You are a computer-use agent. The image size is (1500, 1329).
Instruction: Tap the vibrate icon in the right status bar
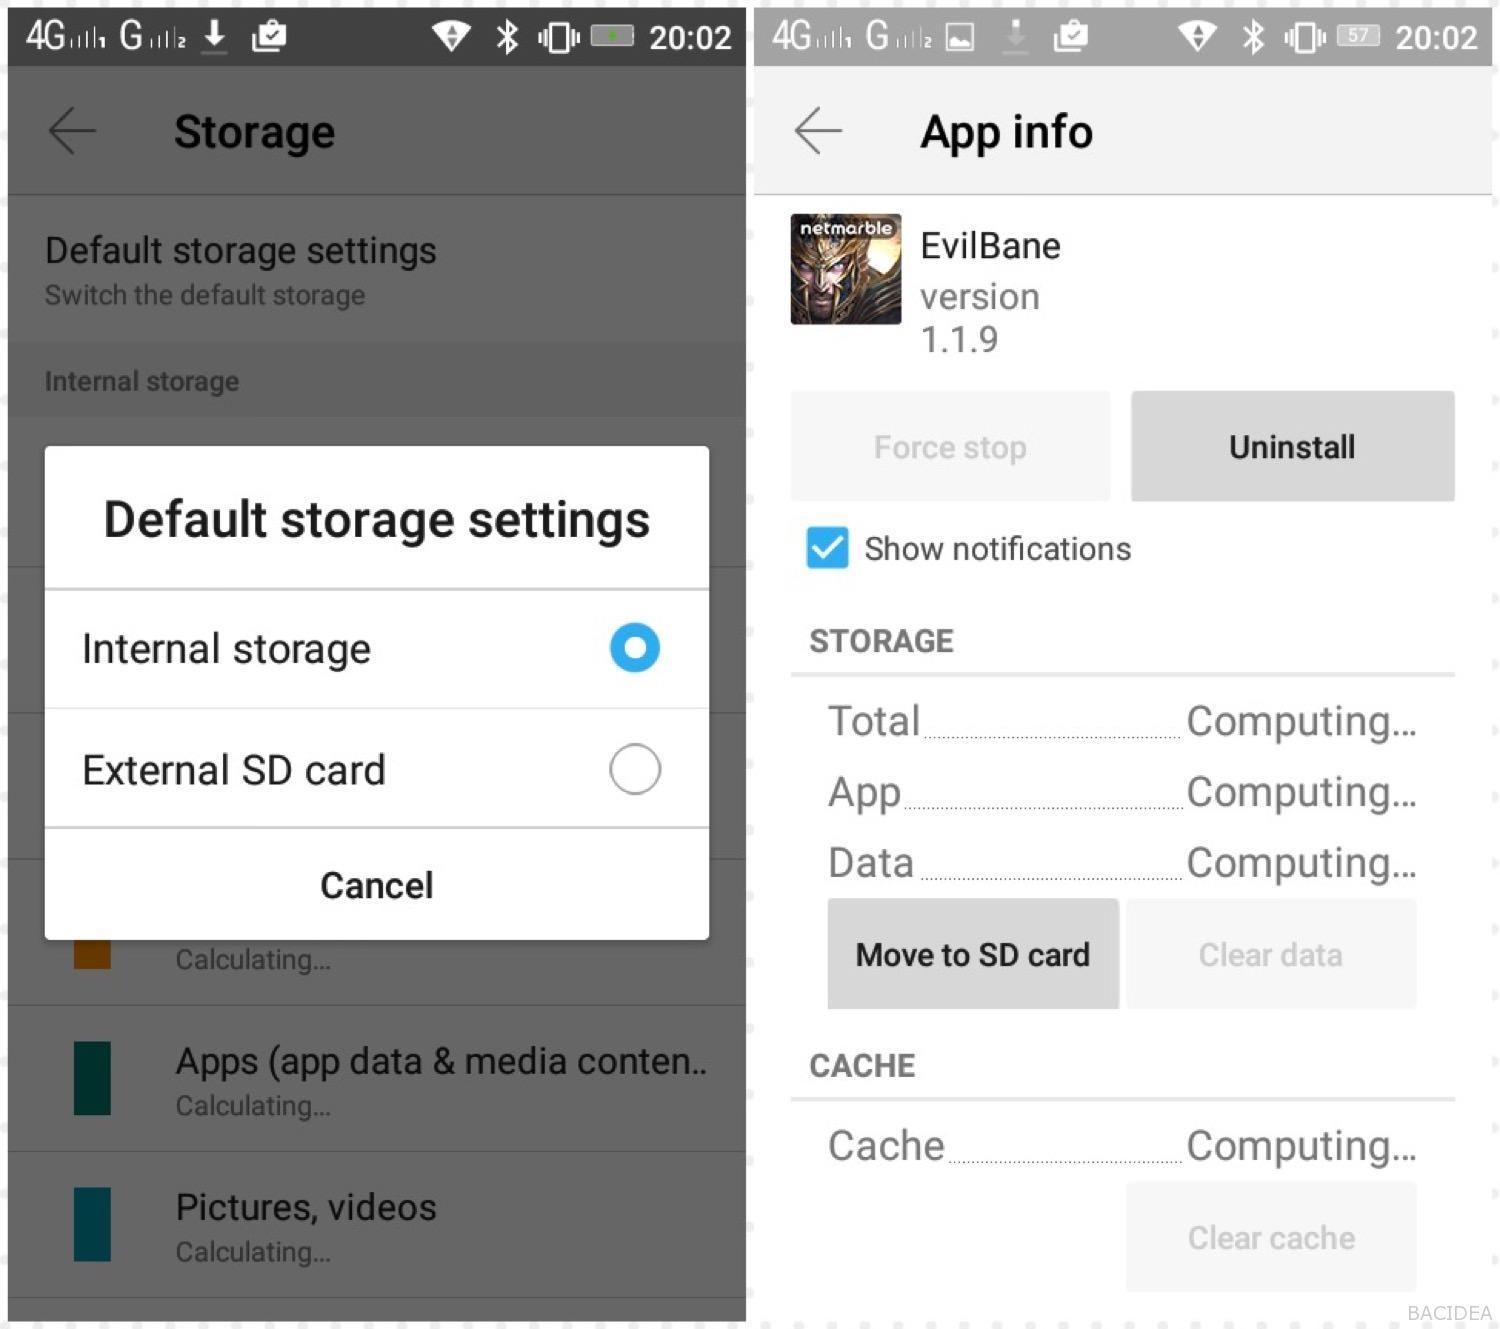pyautogui.click(x=1305, y=38)
